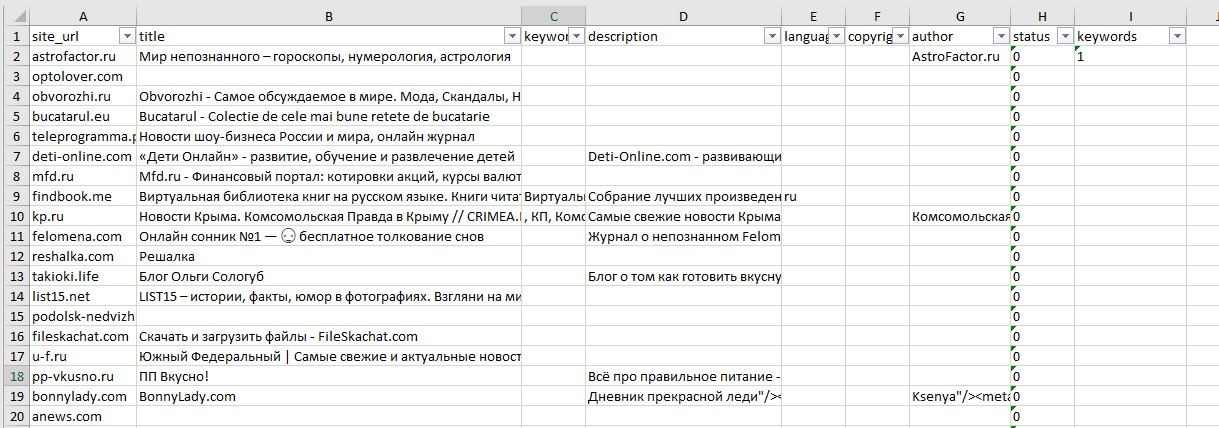Click cell containing reshalka.com
The image size is (1219, 428).
click(x=83, y=256)
